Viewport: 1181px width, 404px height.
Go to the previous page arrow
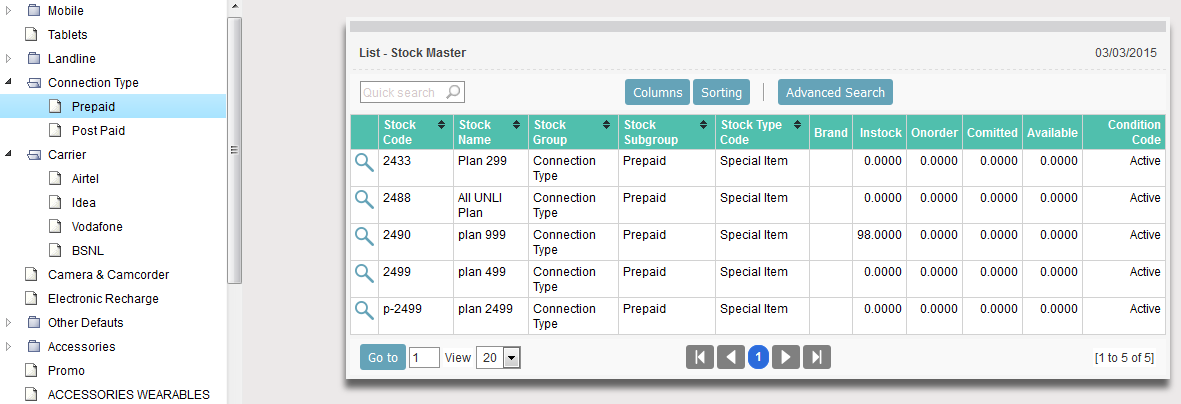coord(730,357)
